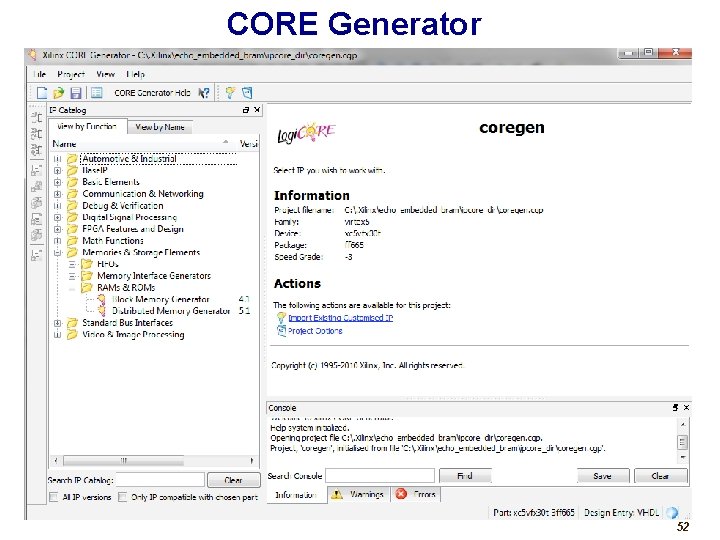Open the View menu

click(x=105, y=74)
